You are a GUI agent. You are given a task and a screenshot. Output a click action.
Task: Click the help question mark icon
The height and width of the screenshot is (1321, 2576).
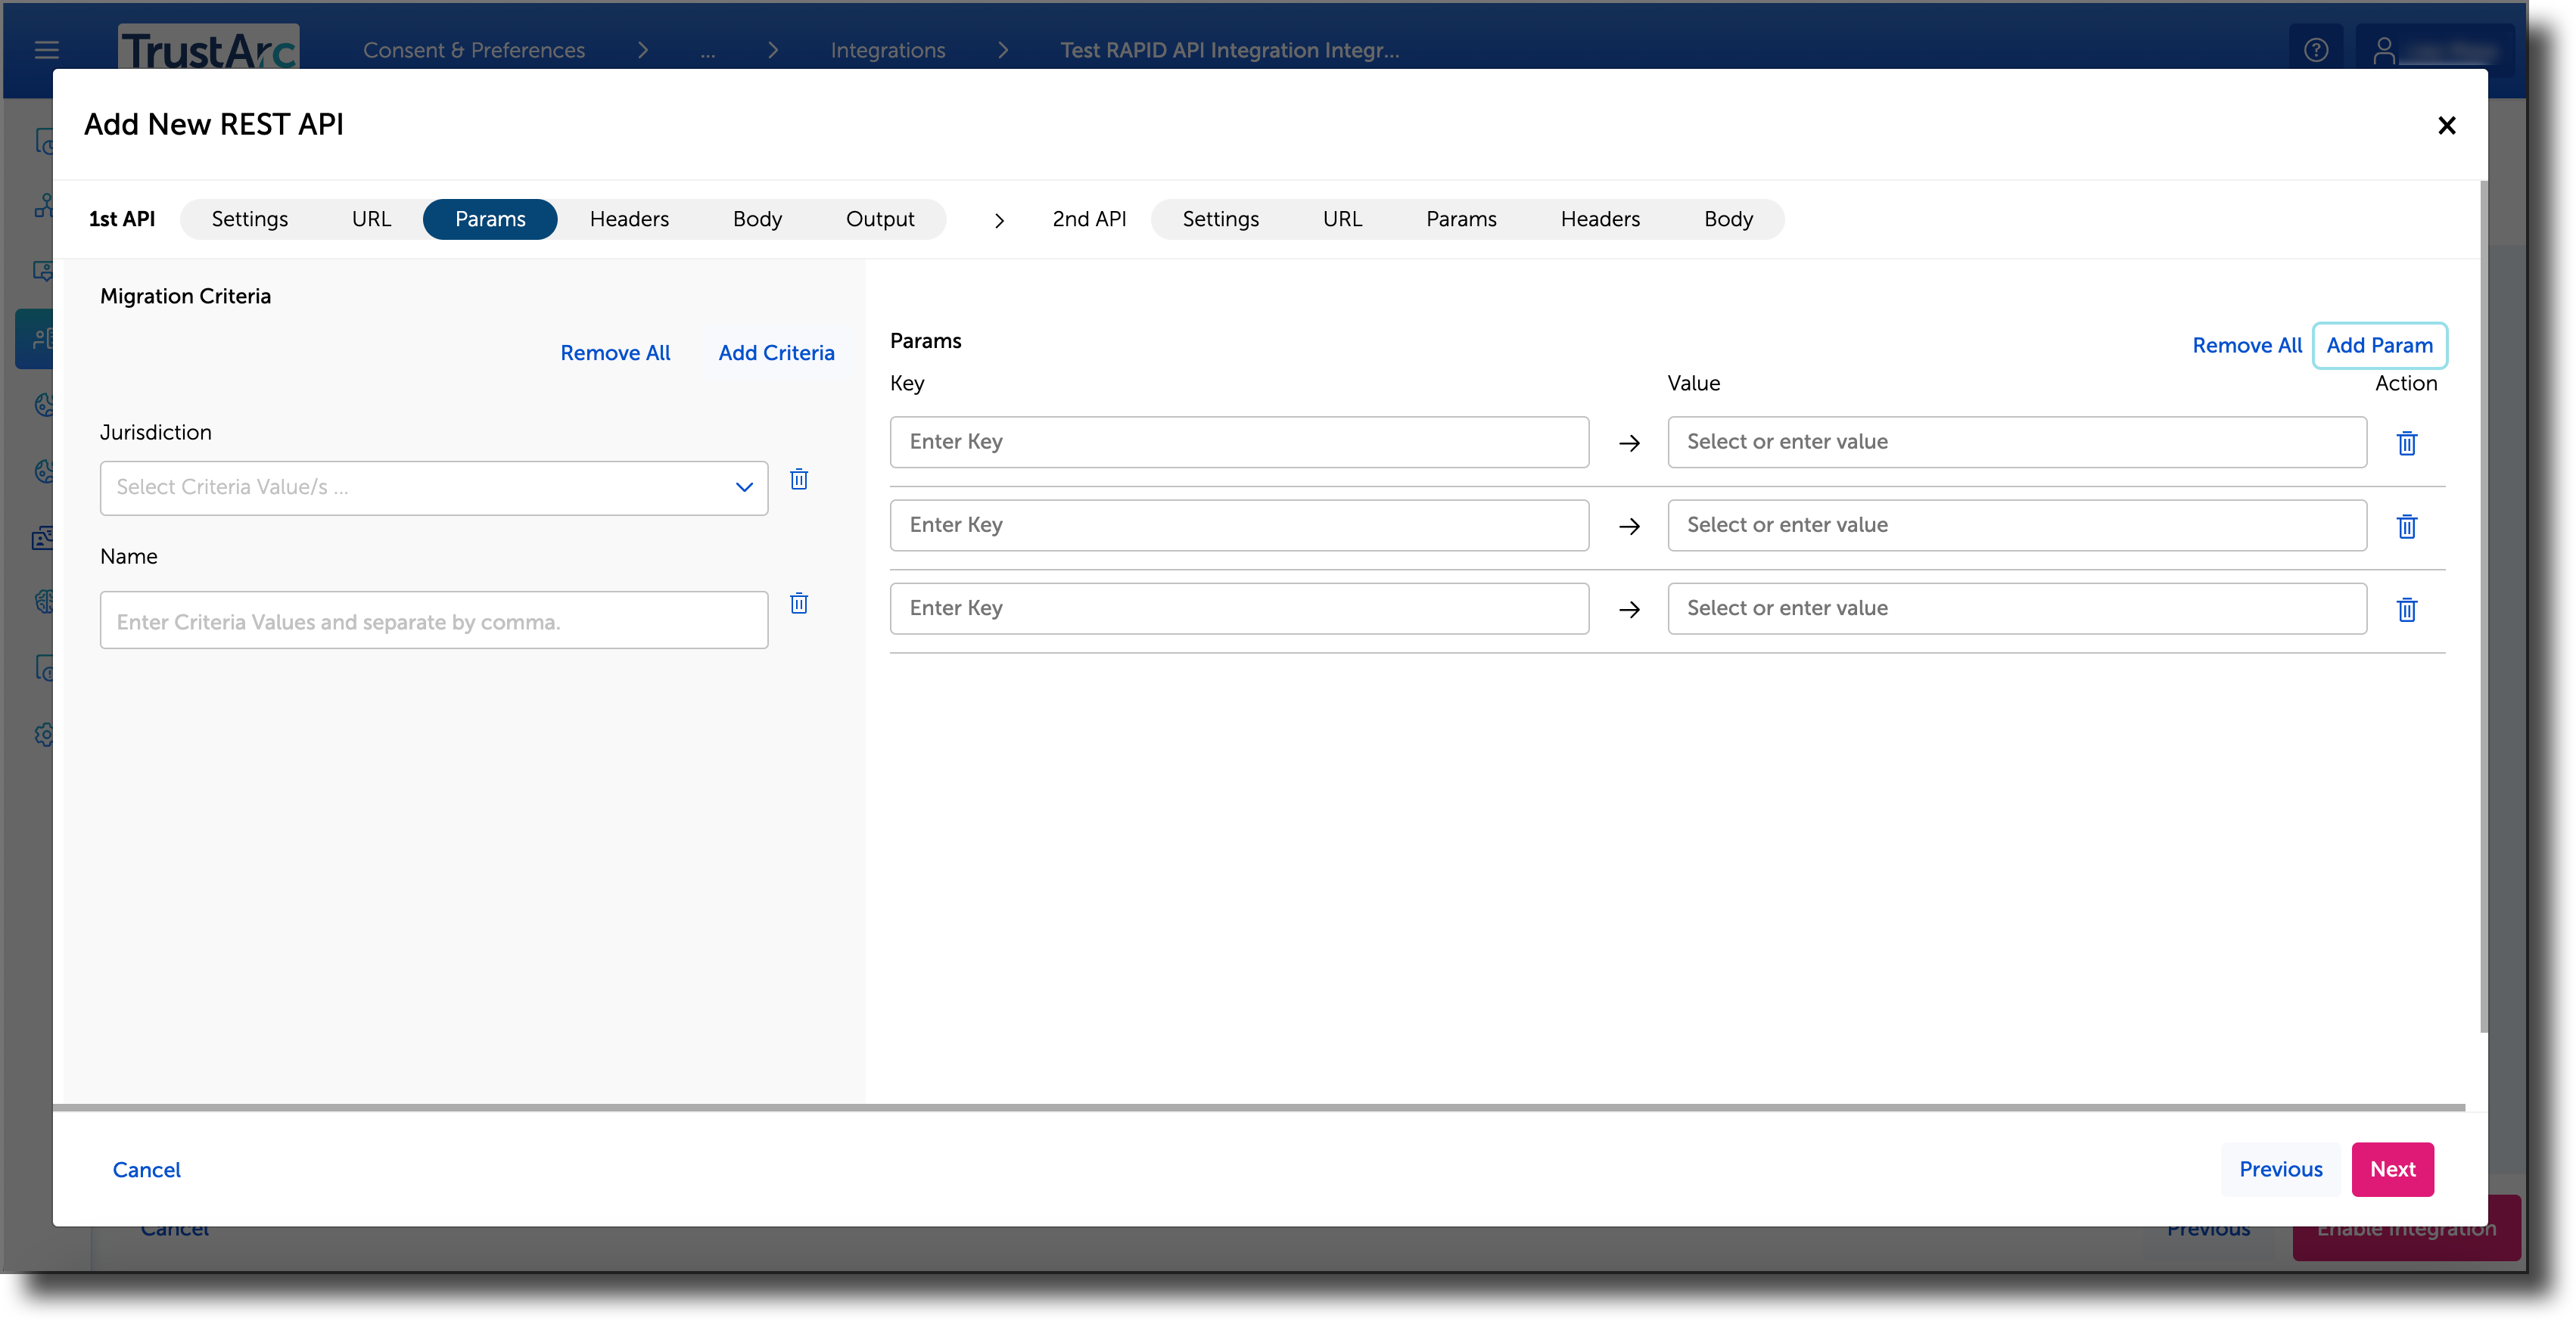pos(2317,49)
